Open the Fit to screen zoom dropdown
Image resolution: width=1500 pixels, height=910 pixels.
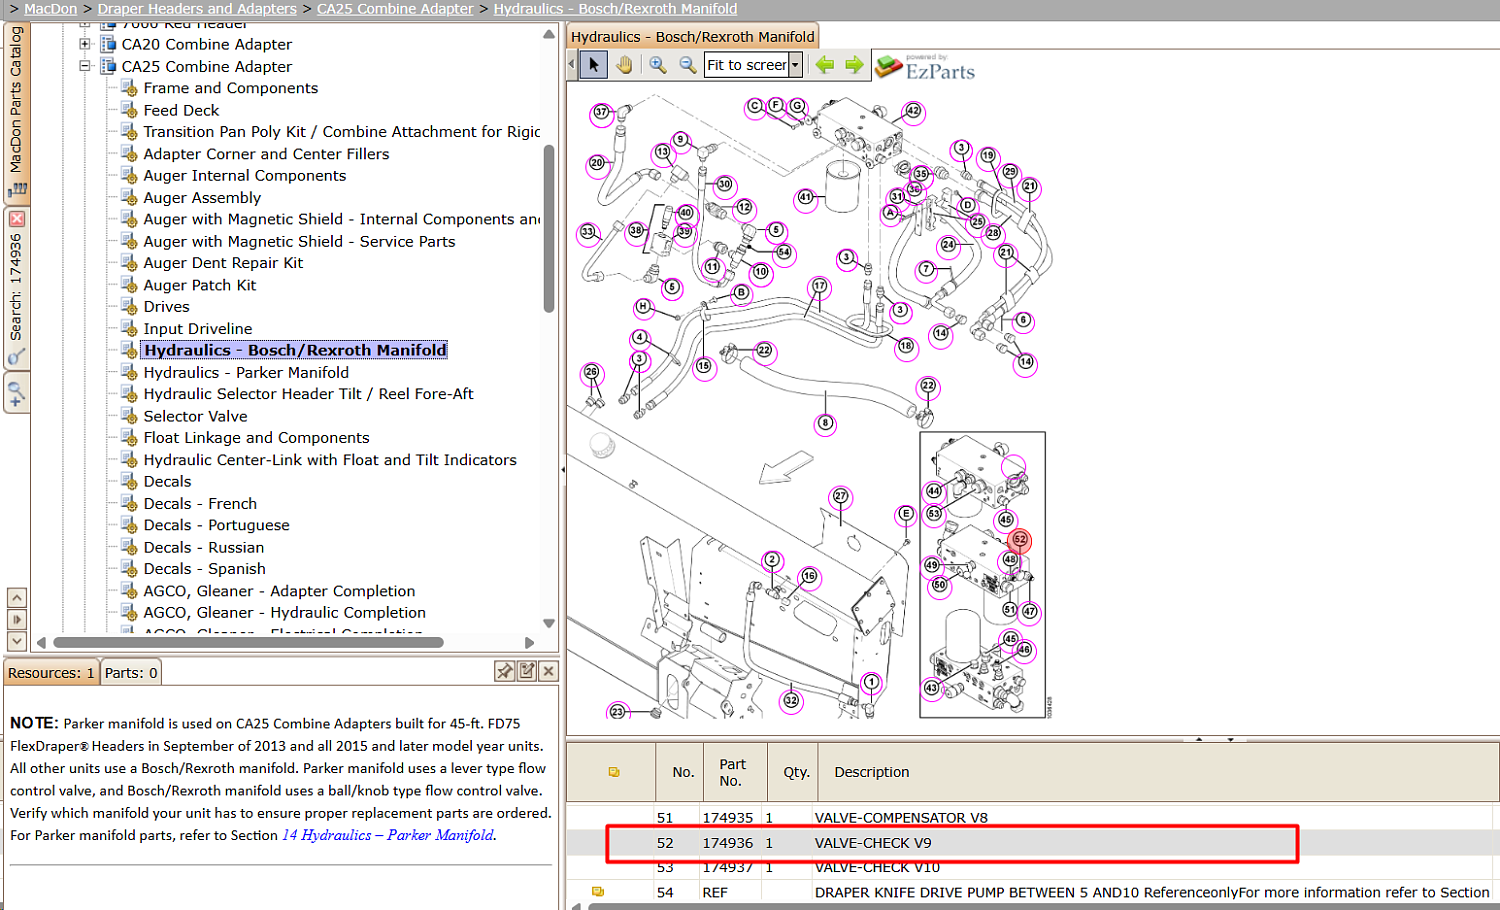[x=795, y=65]
